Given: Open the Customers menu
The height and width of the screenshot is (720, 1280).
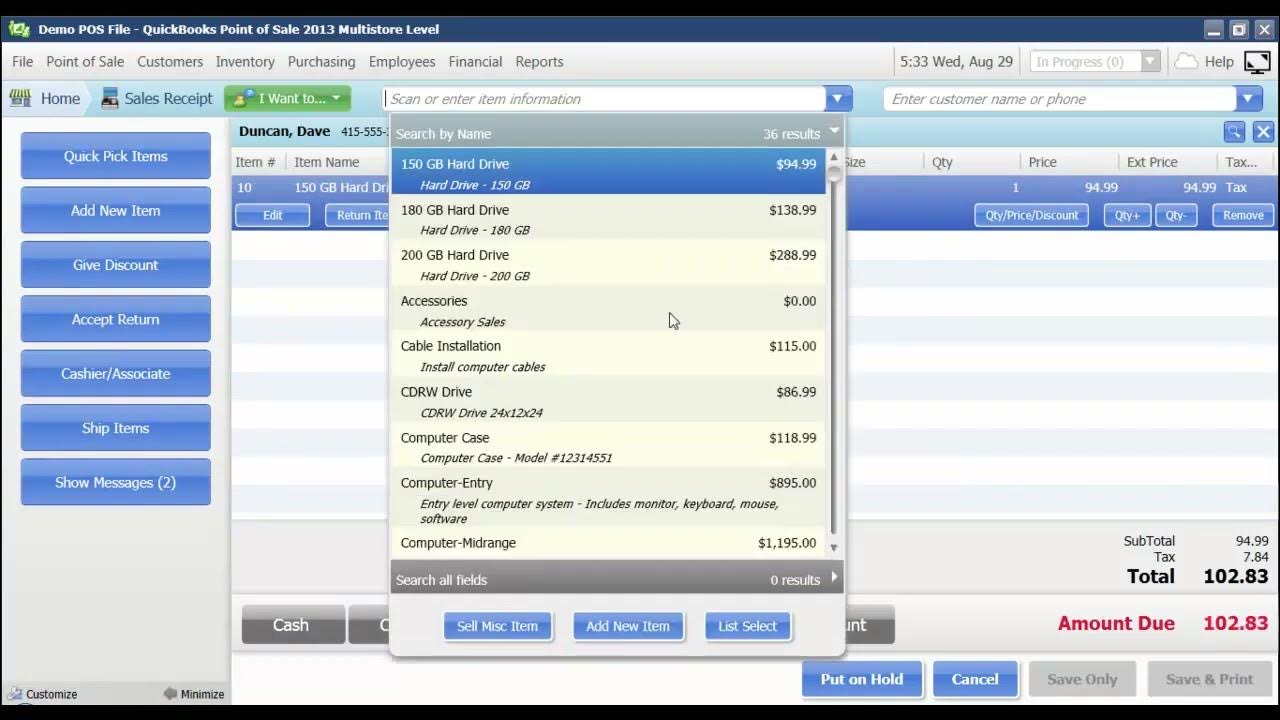Looking at the screenshot, I should coord(170,61).
